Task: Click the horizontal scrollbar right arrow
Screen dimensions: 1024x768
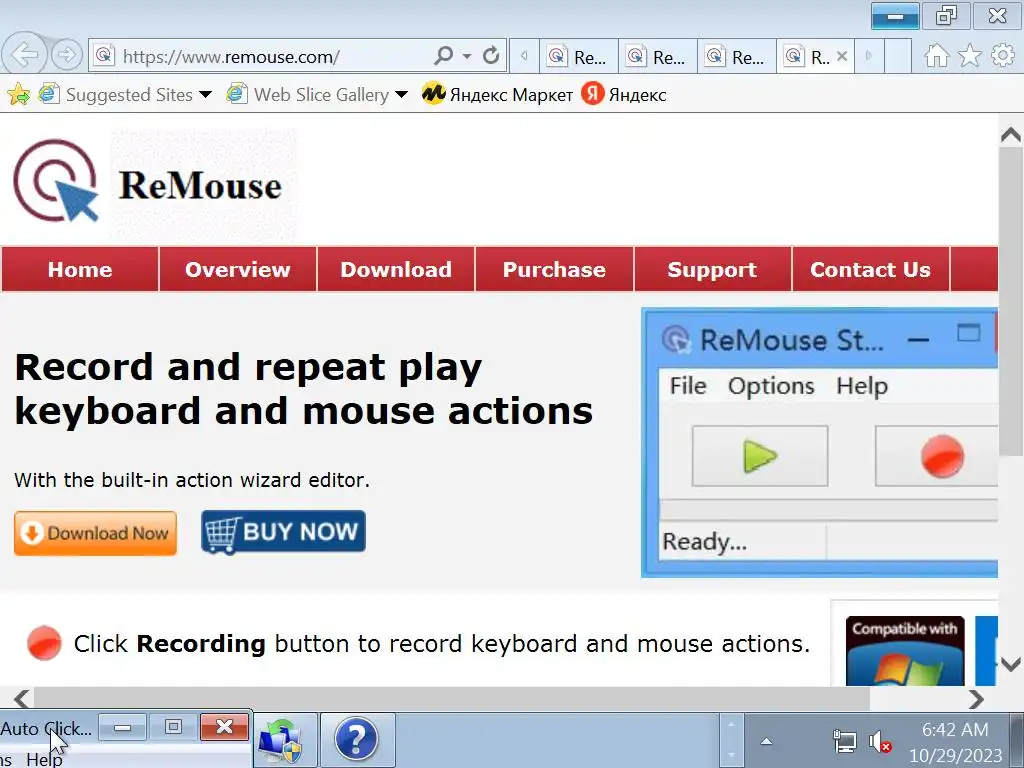Action: click(x=976, y=699)
